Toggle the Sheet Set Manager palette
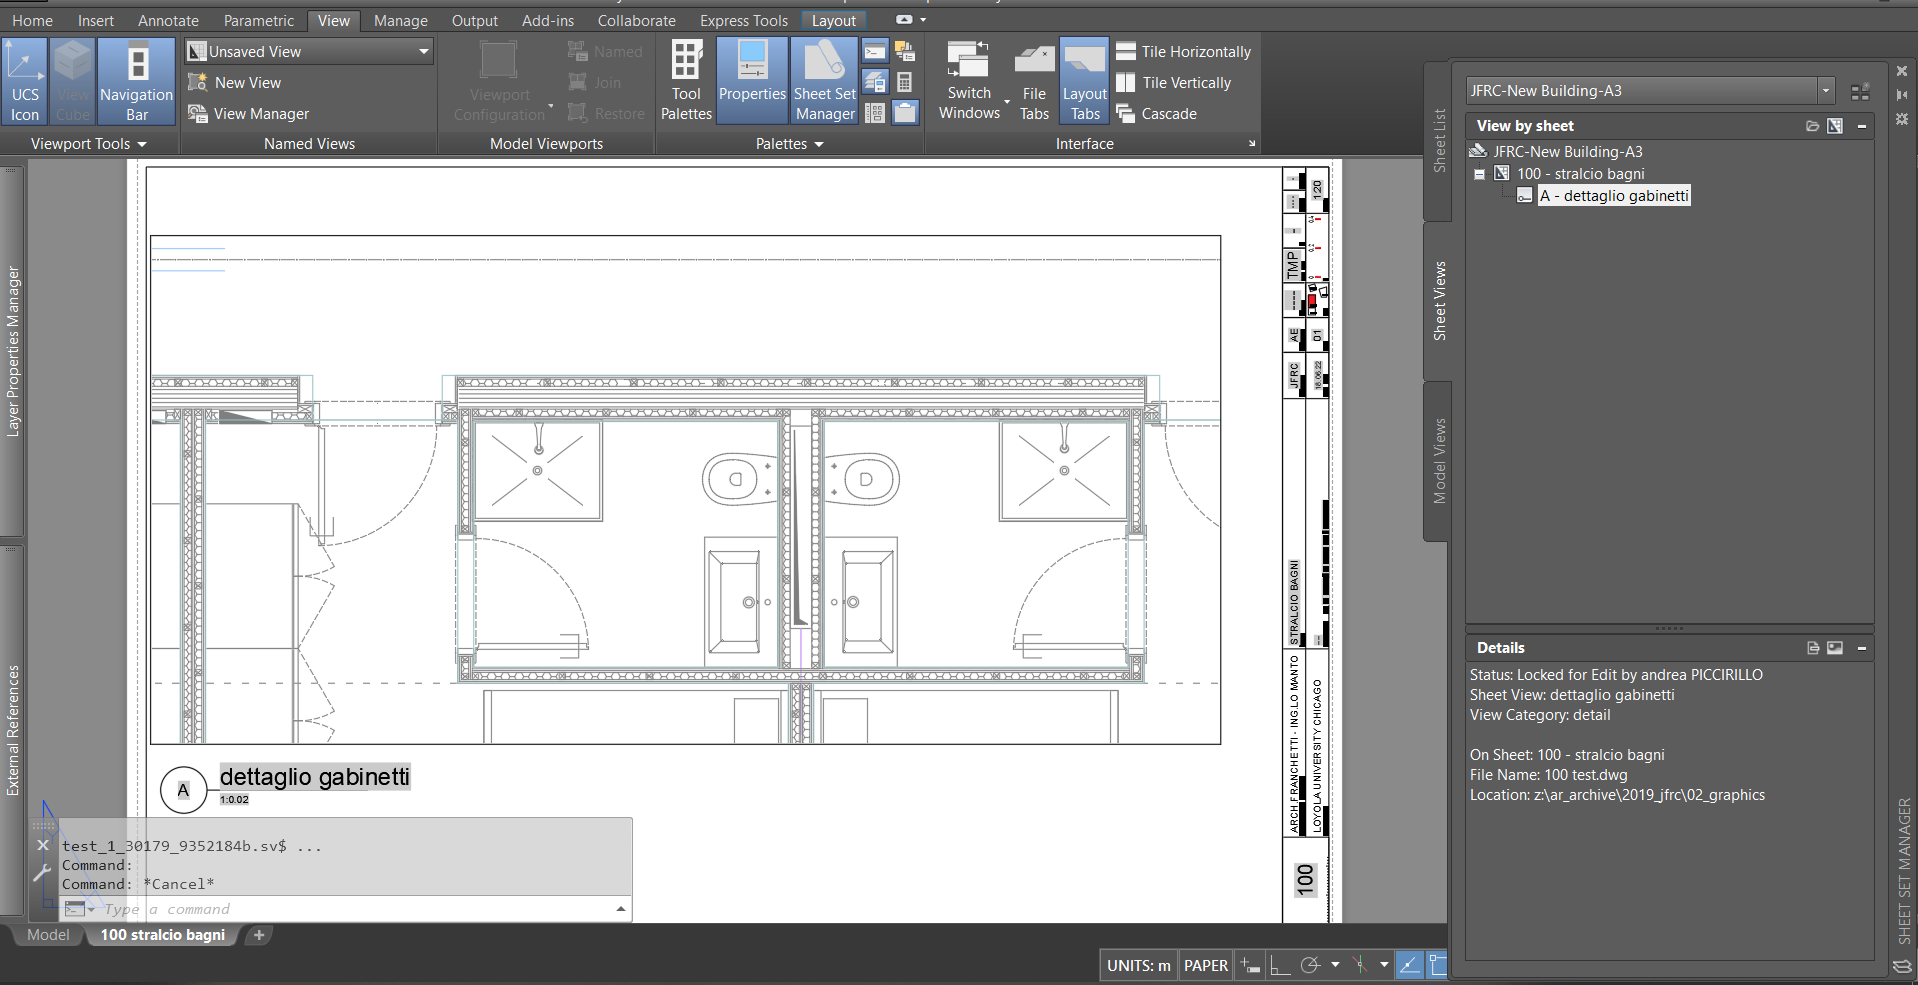Image resolution: width=1918 pixels, height=985 pixels. point(825,82)
